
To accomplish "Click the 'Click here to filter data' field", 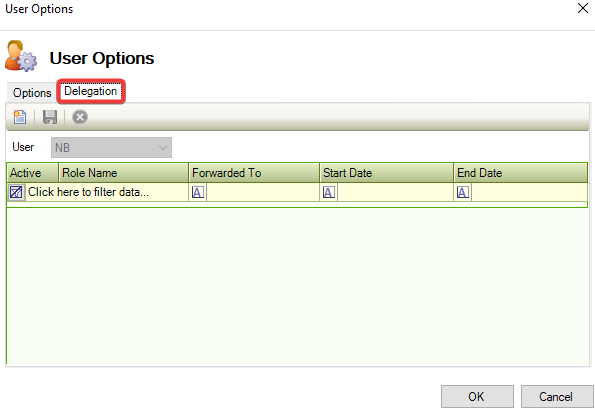I will click(x=88, y=192).
